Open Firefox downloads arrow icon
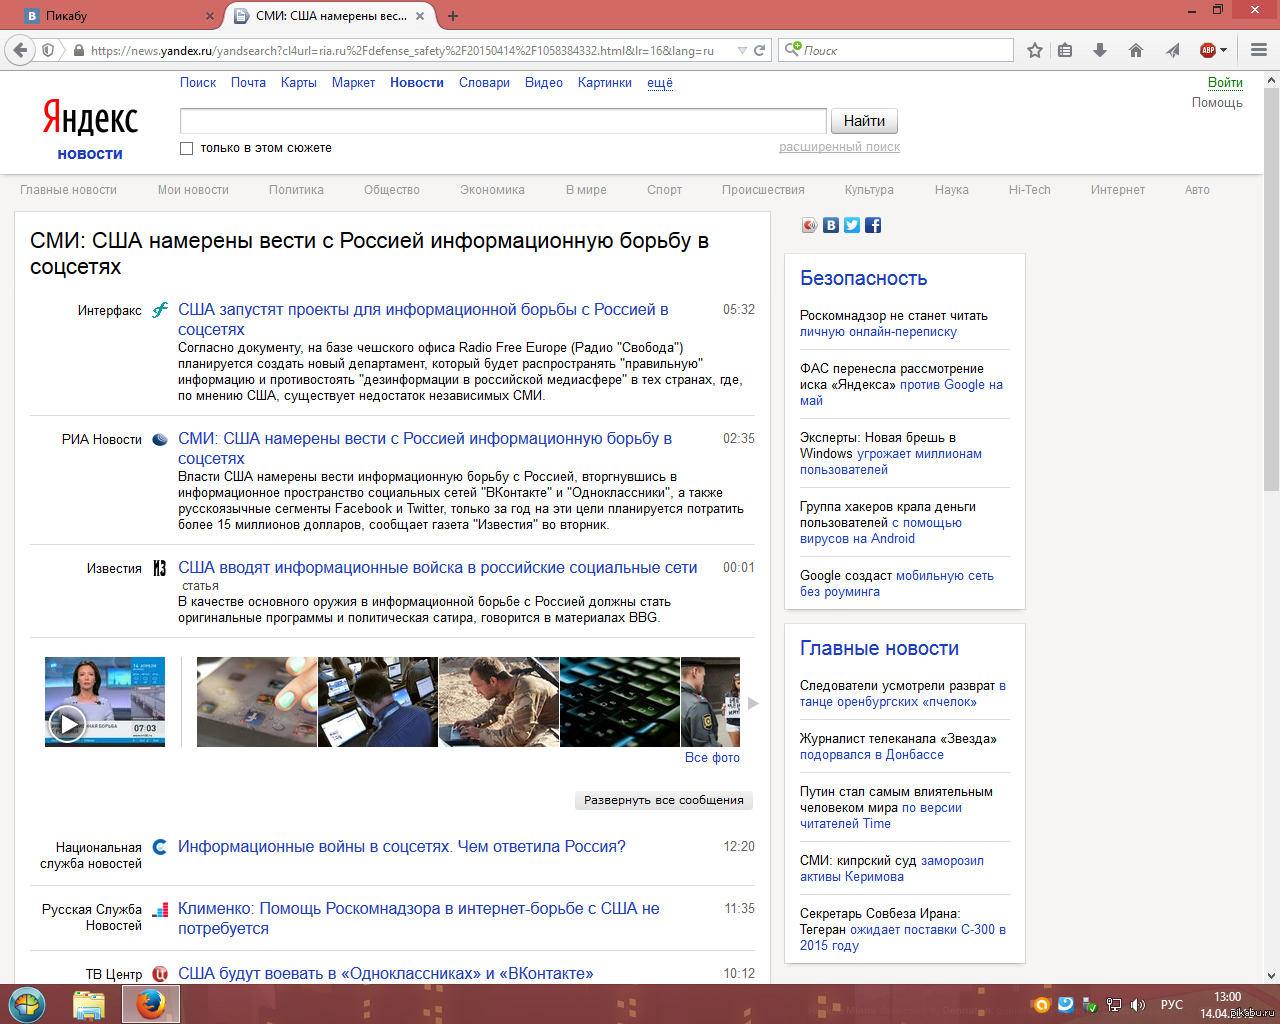This screenshot has width=1280, height=1024. coord(1100,50)
